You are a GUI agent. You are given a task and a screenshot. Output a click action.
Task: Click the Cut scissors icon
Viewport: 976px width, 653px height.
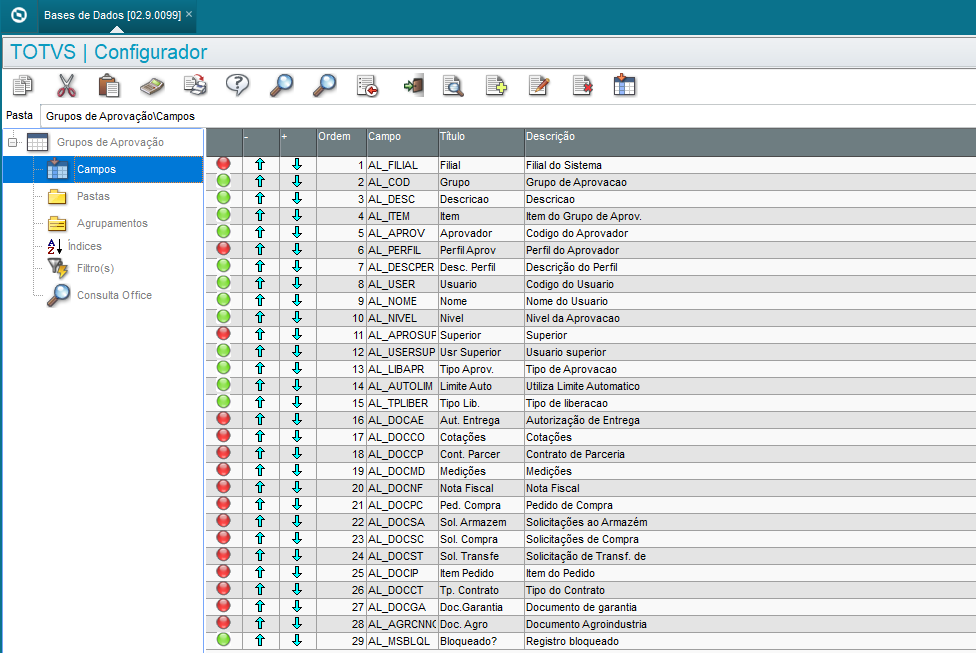click(x=66, y=85)
